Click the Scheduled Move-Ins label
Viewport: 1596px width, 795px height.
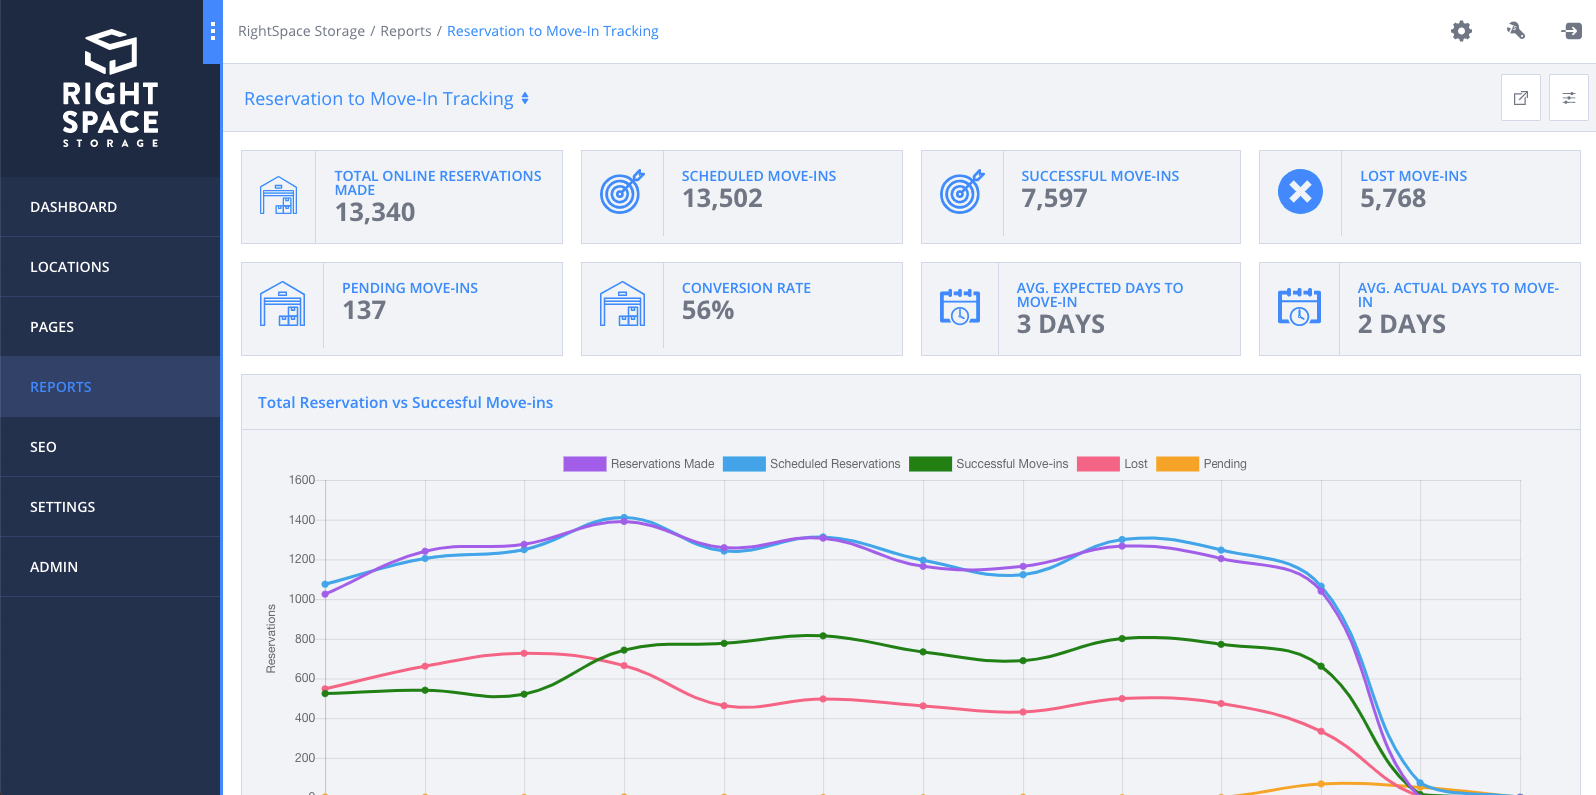point(759,176)
